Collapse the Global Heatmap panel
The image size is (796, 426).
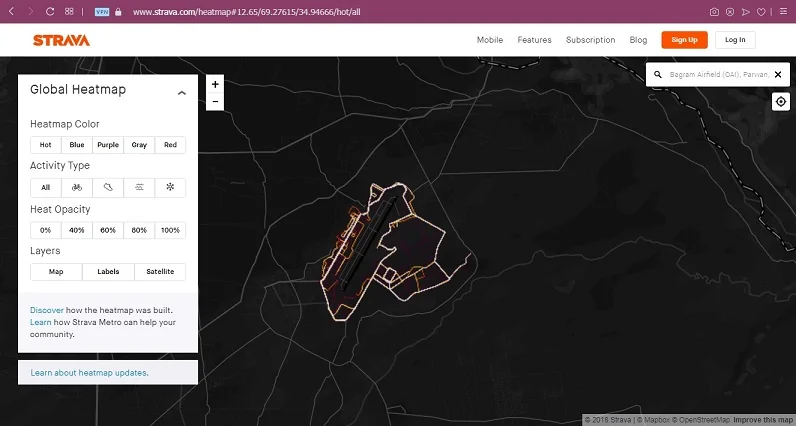pyautogui.click(x=181, y=92)
